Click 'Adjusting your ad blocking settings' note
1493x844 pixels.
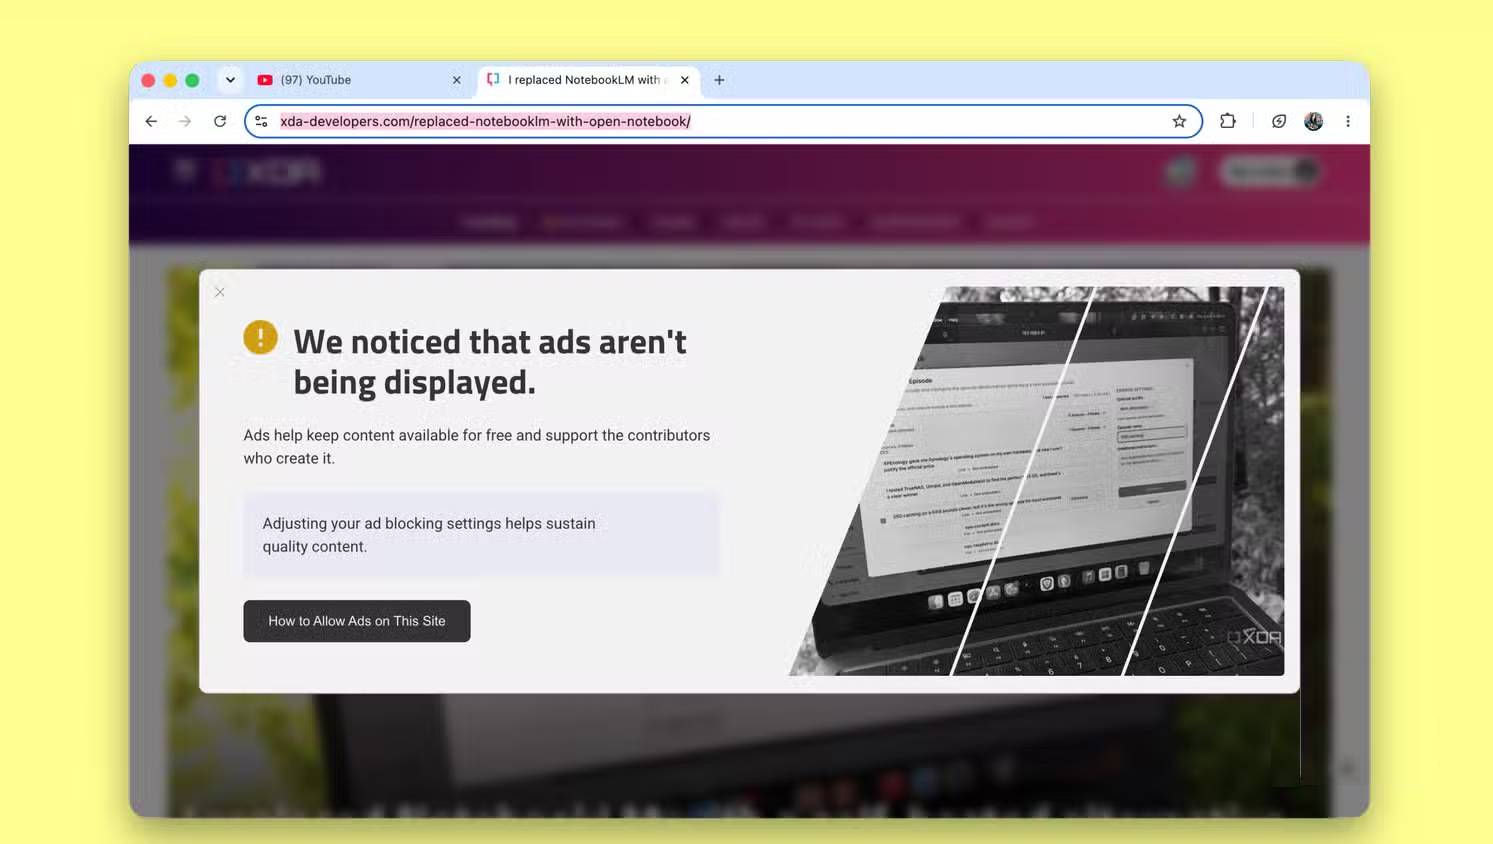coord(481,535)
